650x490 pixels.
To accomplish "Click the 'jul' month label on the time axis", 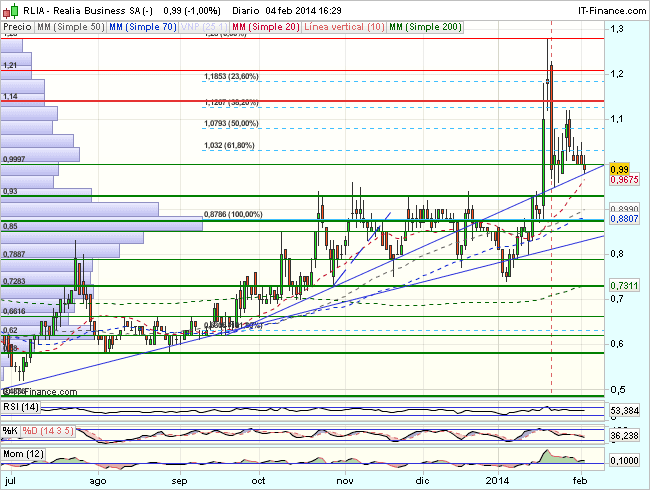I will 10,481.
